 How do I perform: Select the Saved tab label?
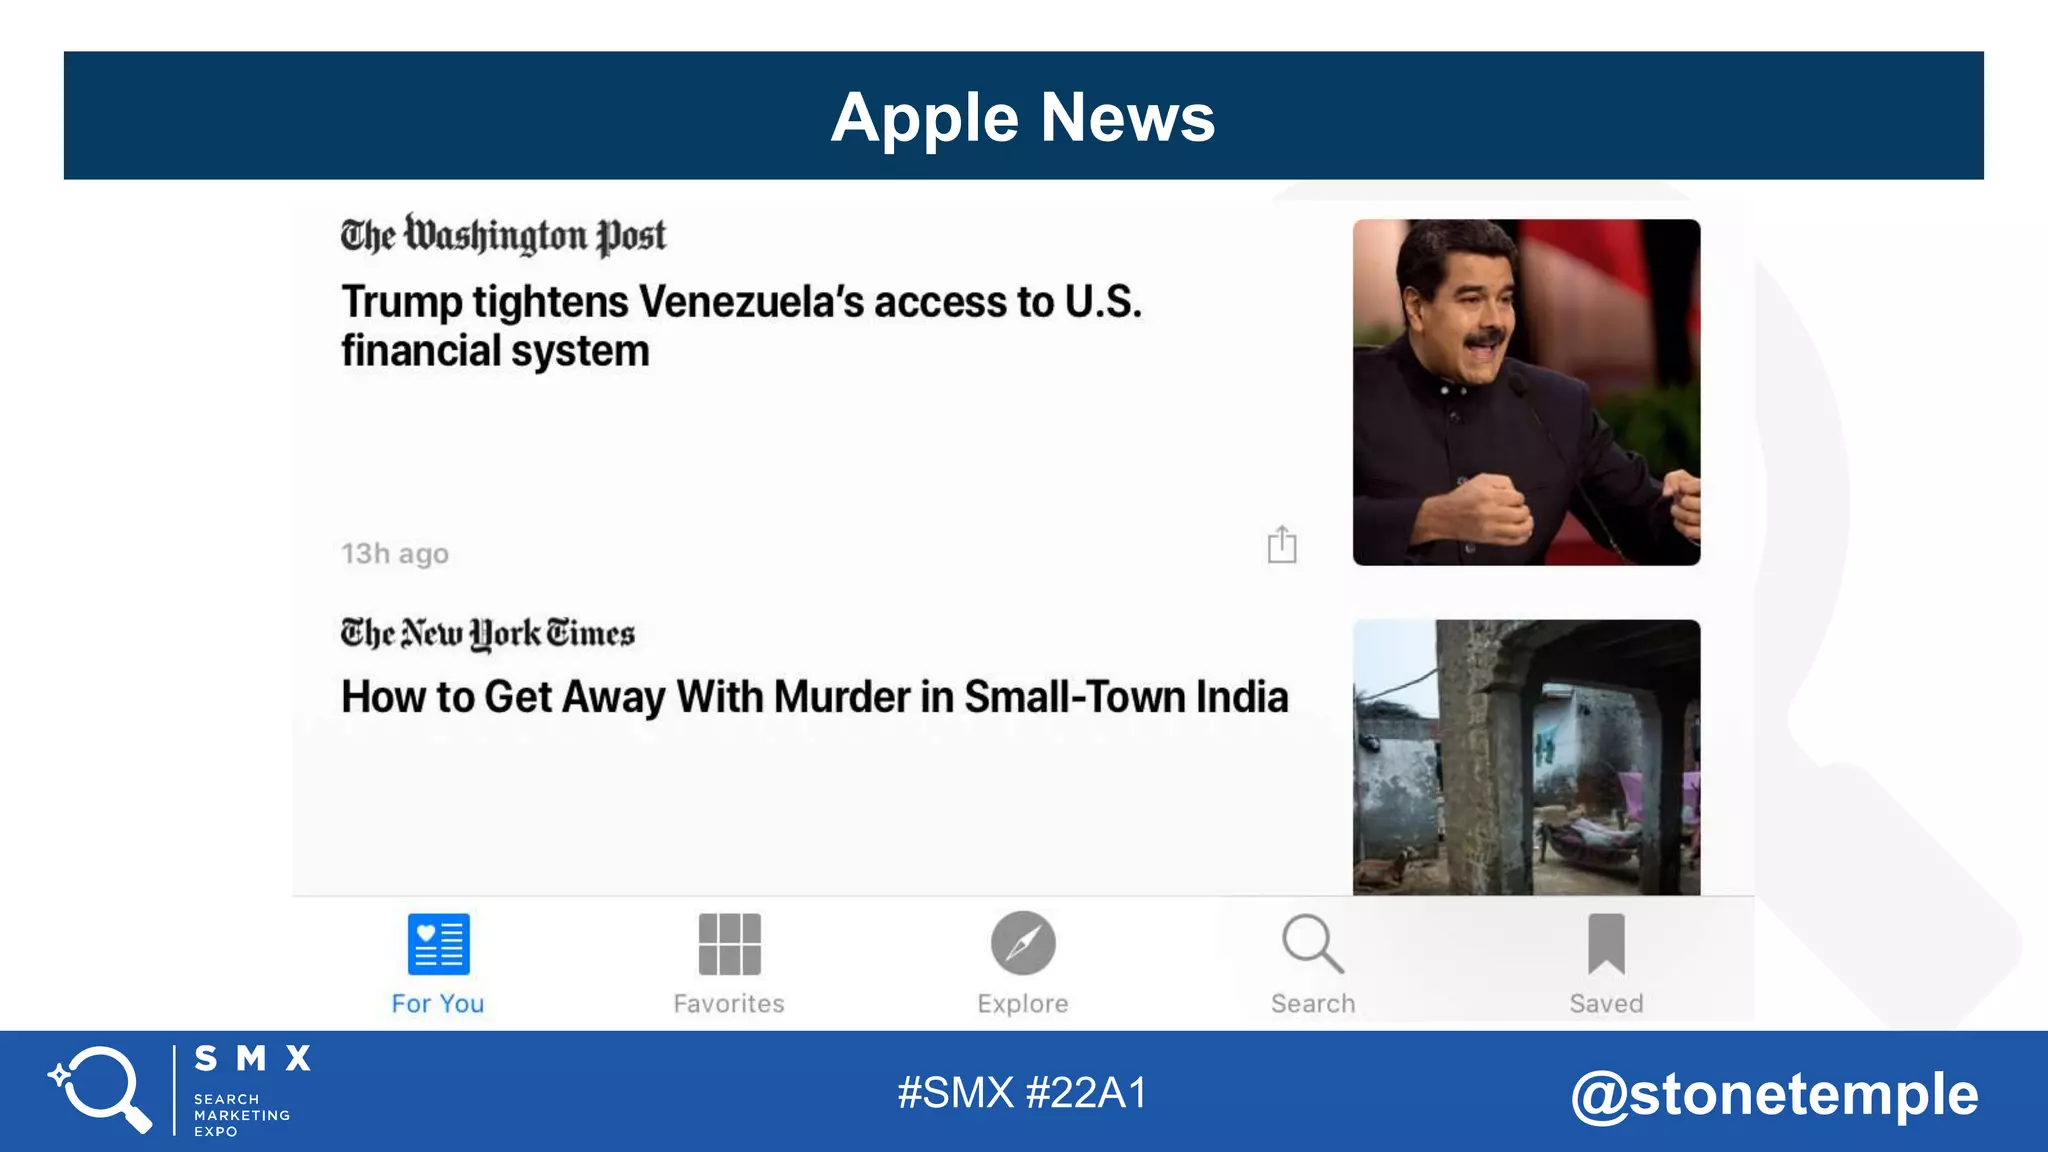point(1606,1003)
